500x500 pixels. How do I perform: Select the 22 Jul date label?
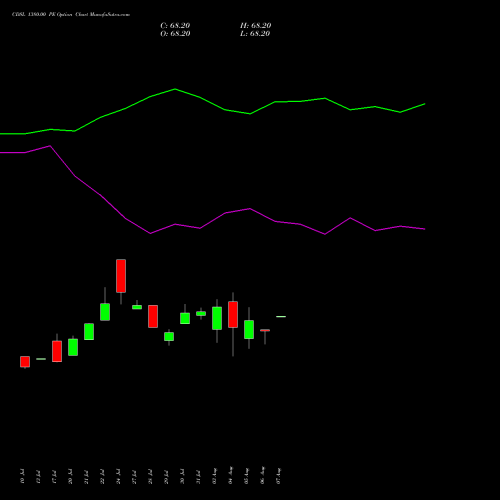point(102,476)
